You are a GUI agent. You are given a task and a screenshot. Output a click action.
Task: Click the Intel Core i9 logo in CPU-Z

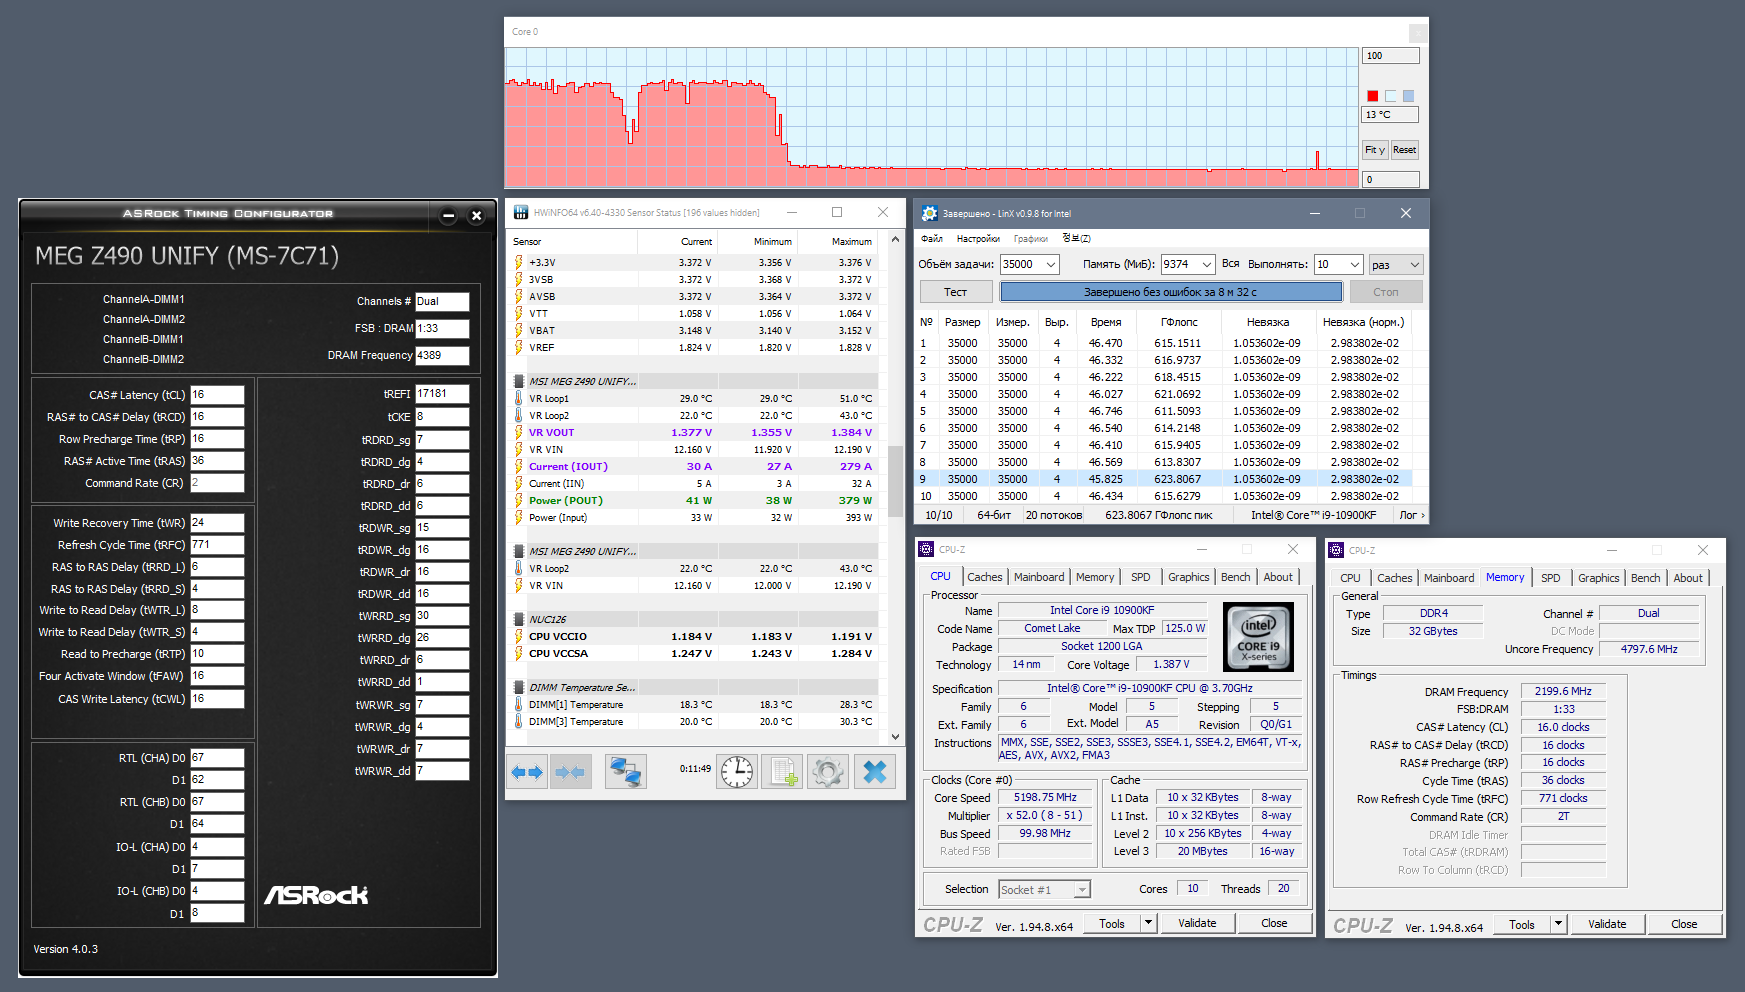(1258, 636)
